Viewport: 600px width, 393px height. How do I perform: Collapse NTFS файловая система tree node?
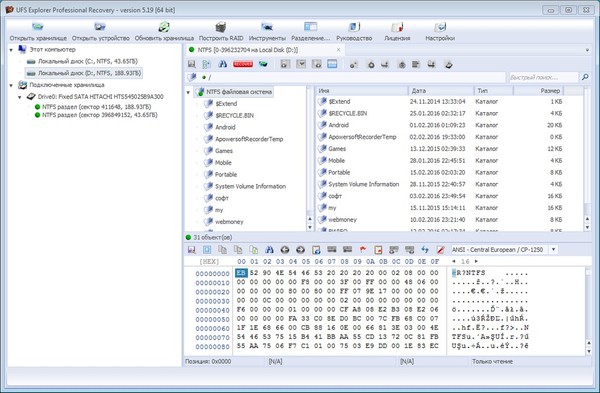pos(188,92)
